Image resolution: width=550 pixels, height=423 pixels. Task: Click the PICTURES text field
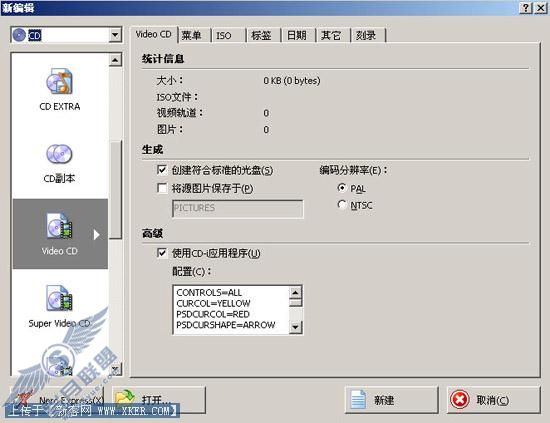tap(237, 208)
